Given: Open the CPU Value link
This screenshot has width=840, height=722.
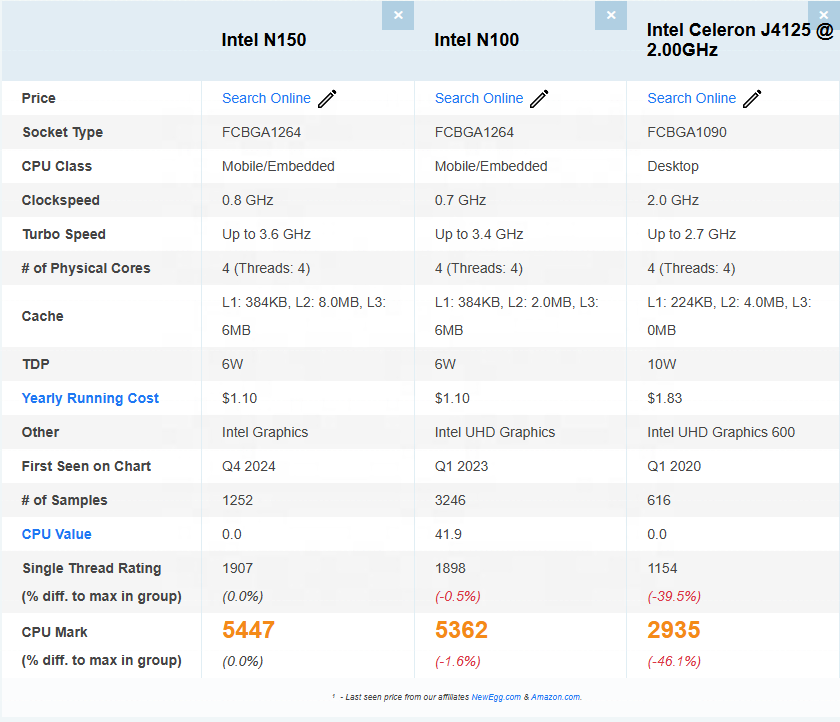Looking at the screenshot, I should pyautogui.click(x=56, y=535).
